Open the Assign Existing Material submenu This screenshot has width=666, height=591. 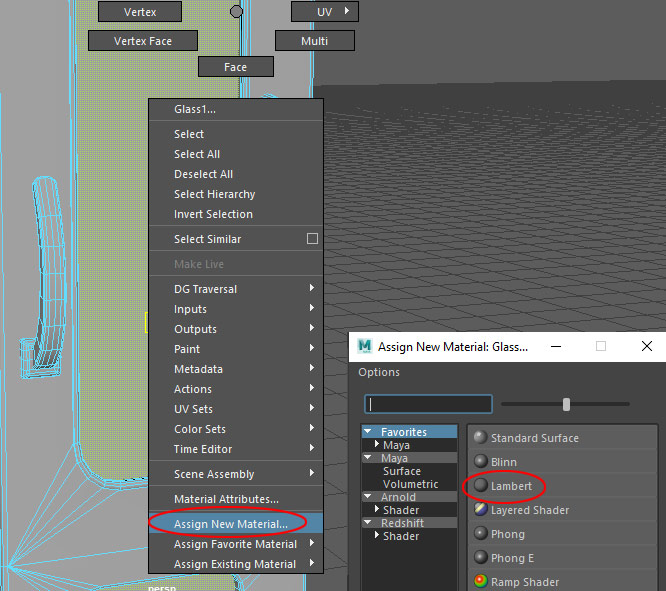point(235,564)
